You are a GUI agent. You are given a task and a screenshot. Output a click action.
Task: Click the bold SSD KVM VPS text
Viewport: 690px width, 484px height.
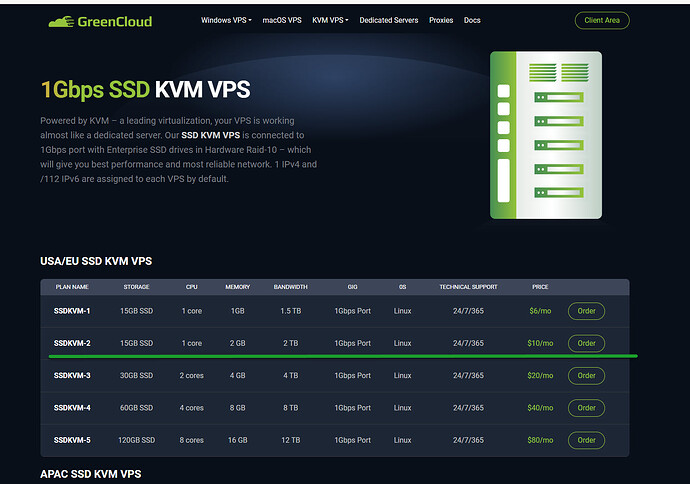point(211,135)
